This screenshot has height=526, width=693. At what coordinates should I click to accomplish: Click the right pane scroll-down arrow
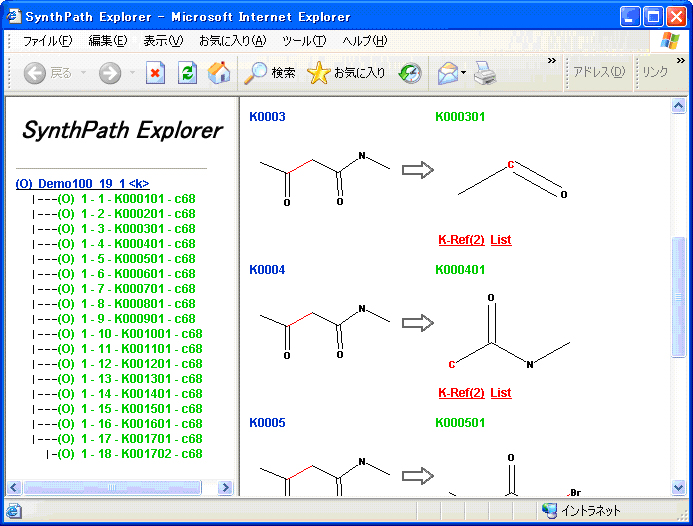[x=679, y=488]
